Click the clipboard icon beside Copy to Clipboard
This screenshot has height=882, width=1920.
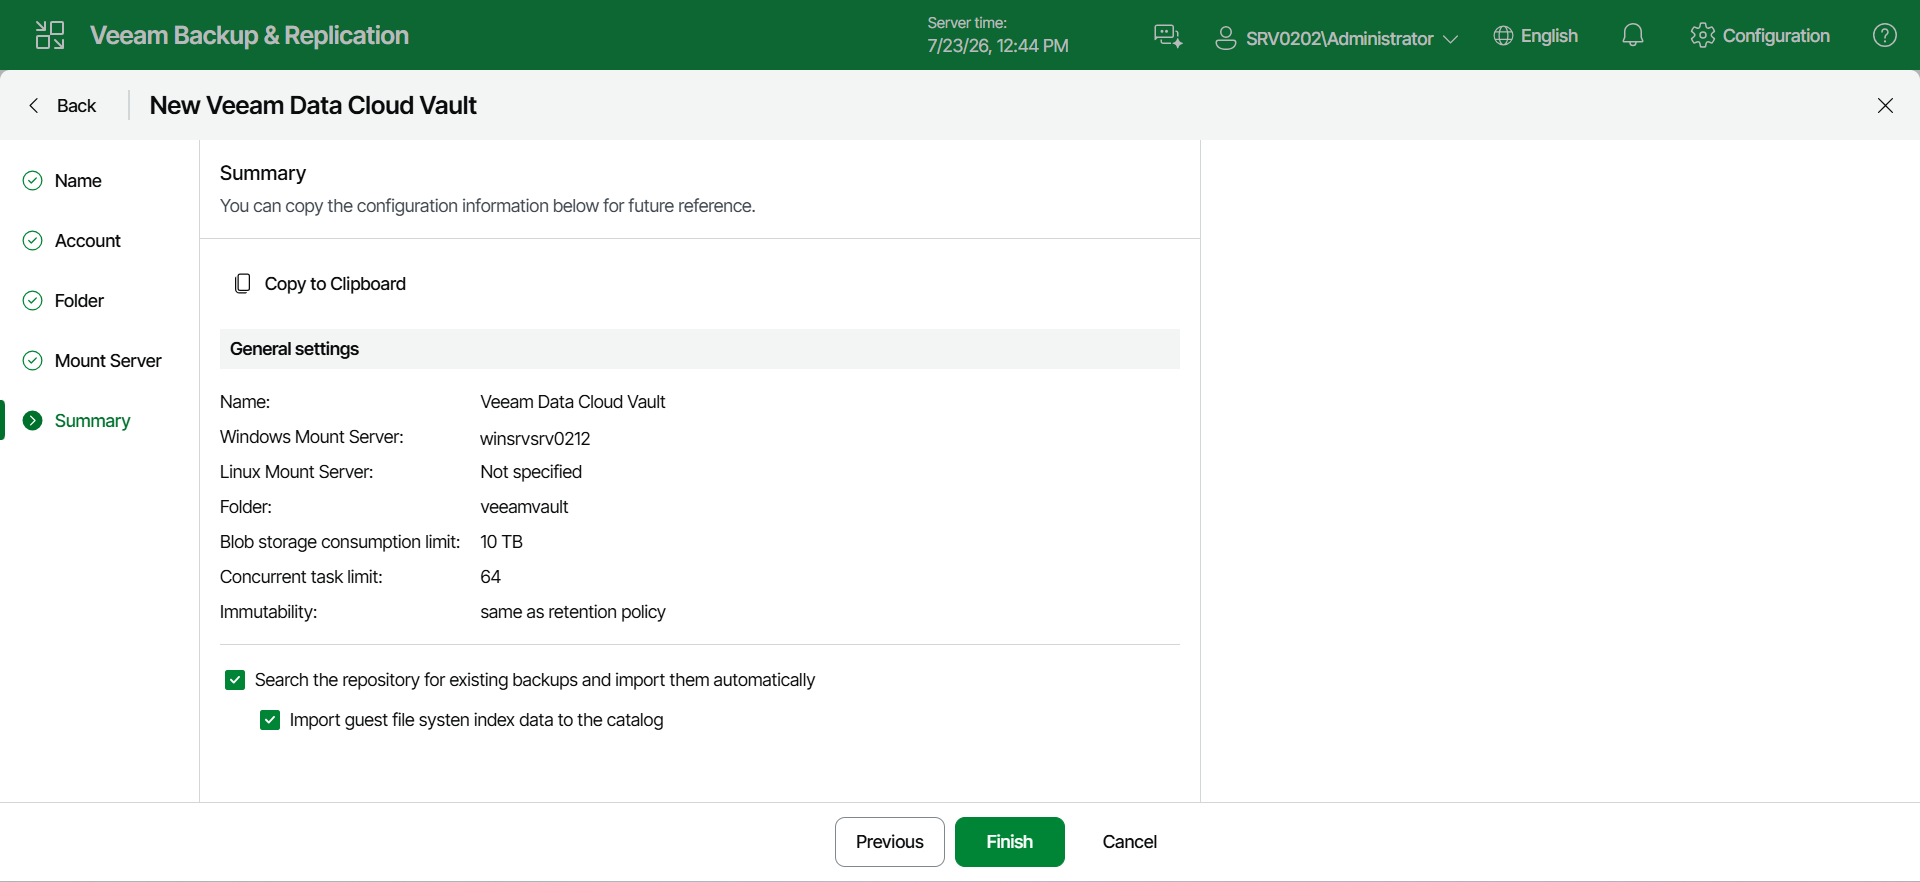coord(242,284)
